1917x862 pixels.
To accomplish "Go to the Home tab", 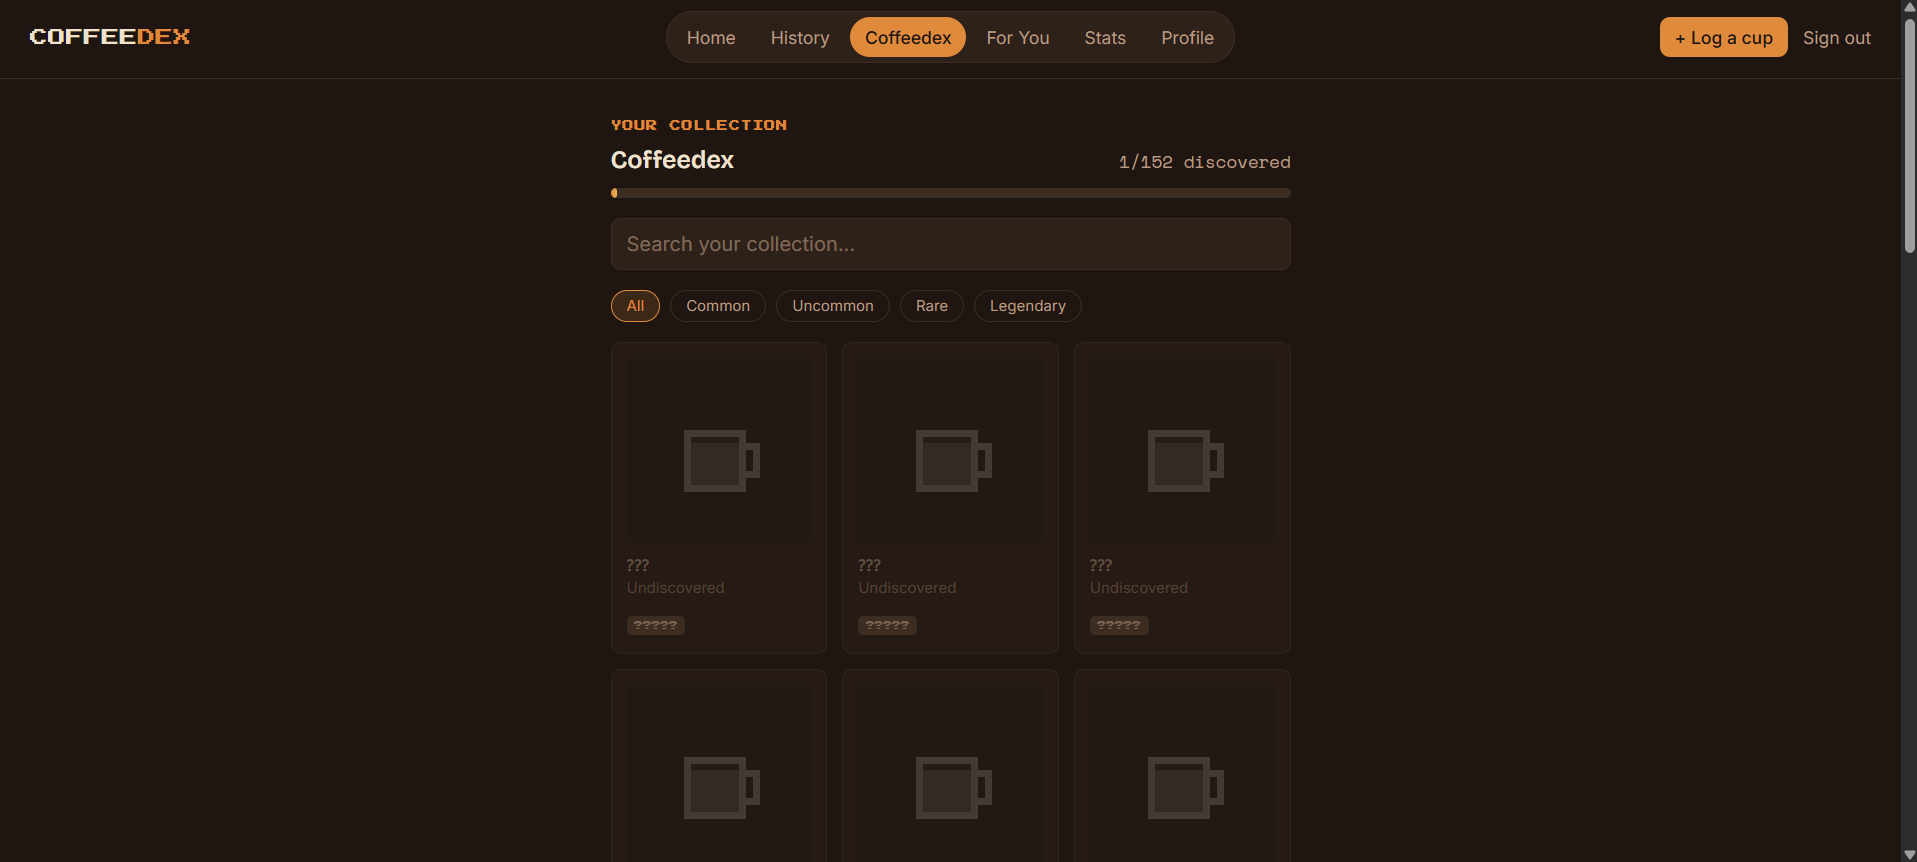I will pos(711,38).
